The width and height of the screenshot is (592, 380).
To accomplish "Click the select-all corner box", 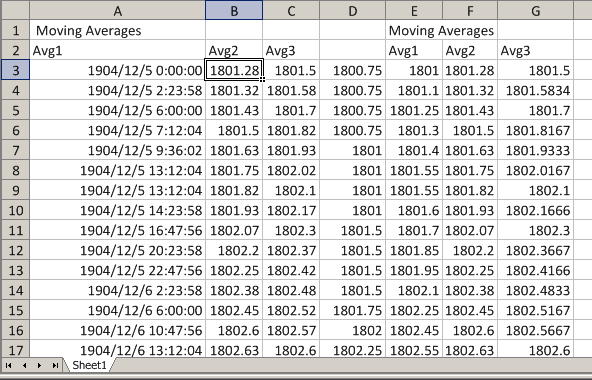I will tap(15, 10).
